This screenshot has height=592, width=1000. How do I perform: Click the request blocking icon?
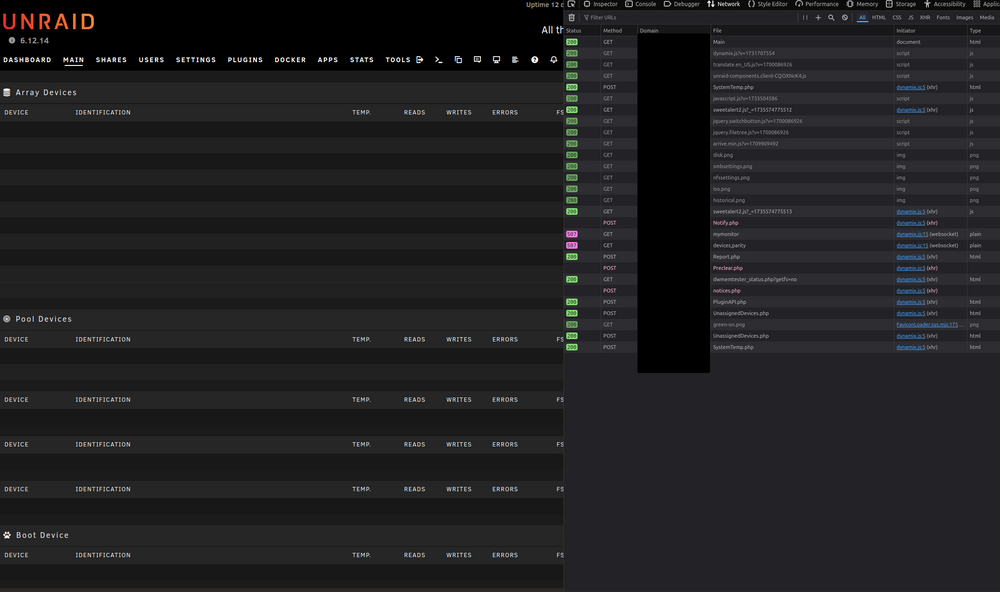(x=844, y=18)
